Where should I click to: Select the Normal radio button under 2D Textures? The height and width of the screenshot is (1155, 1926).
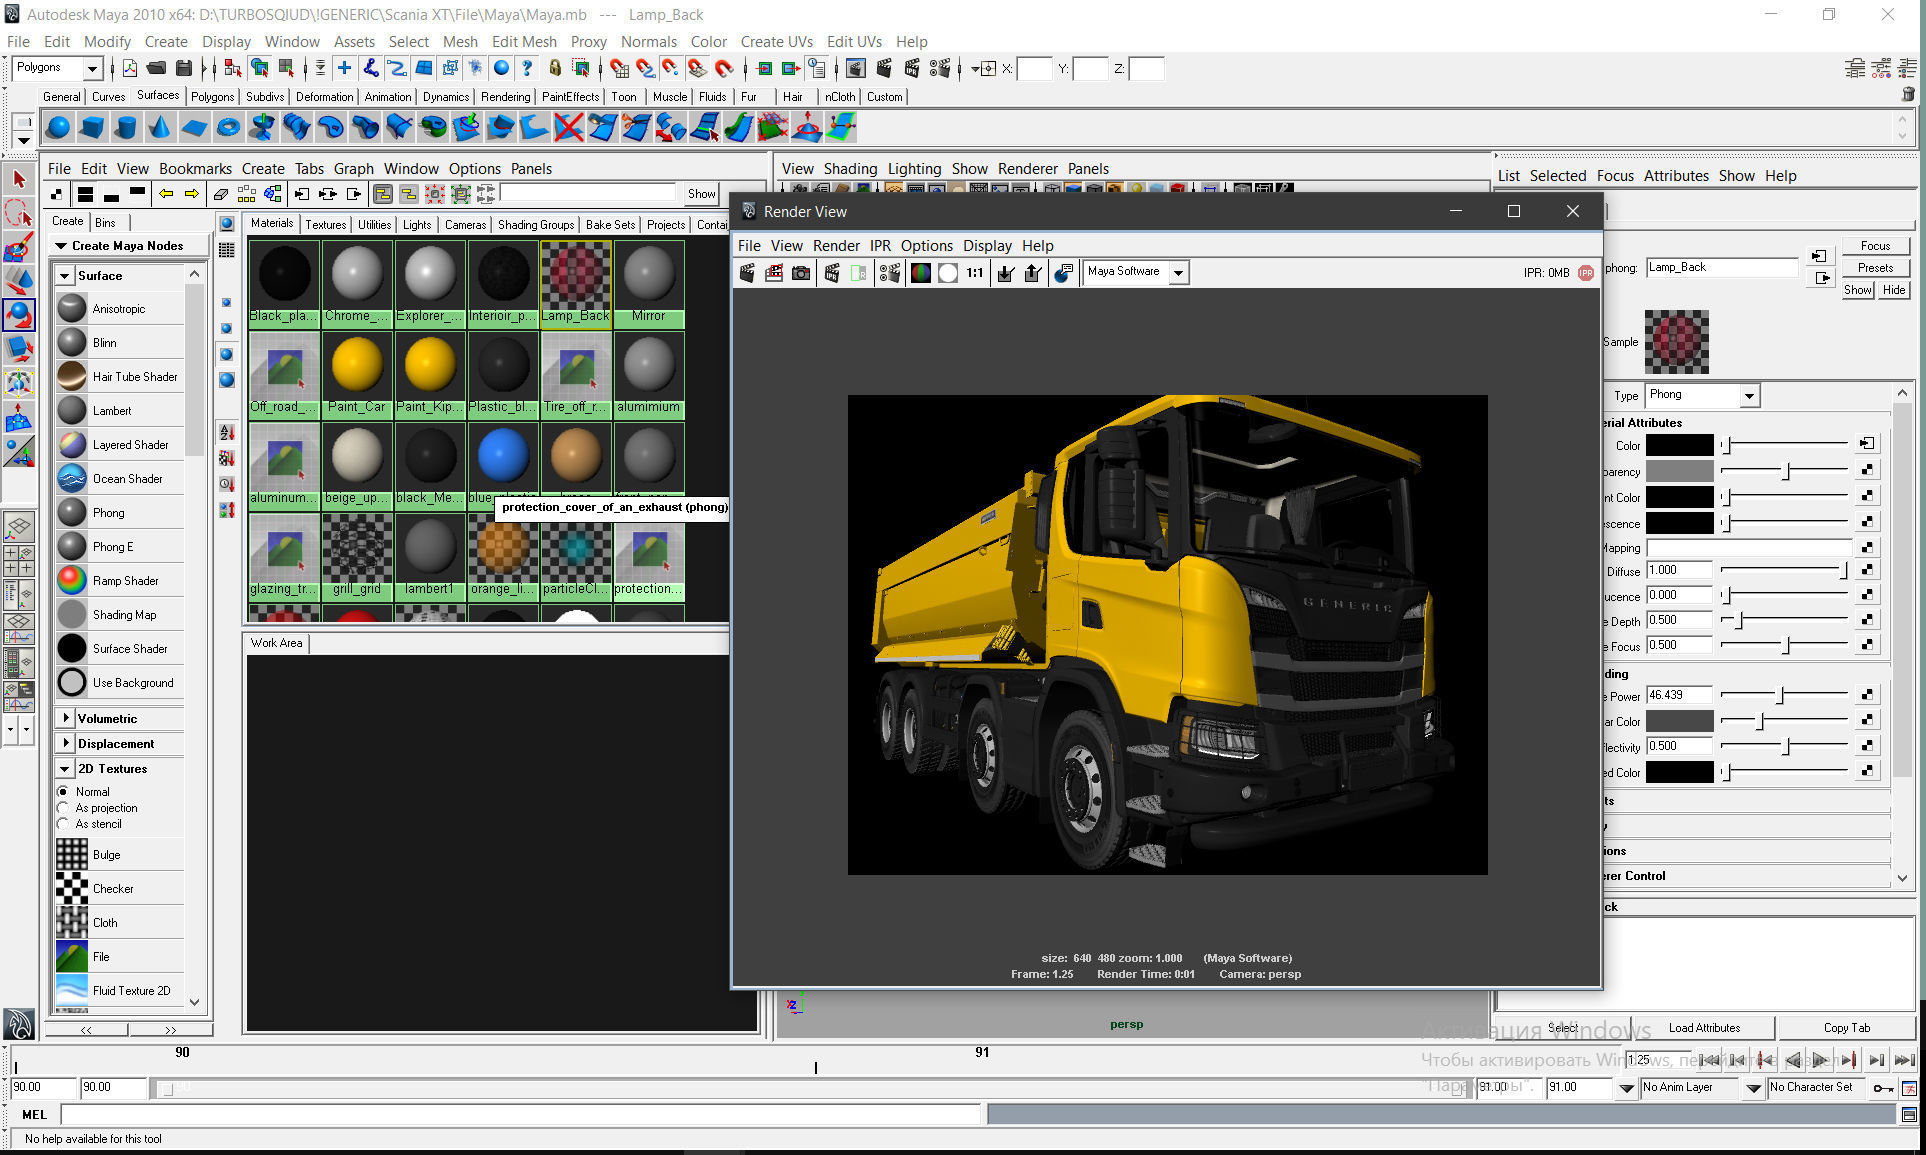tap(64, 791)
